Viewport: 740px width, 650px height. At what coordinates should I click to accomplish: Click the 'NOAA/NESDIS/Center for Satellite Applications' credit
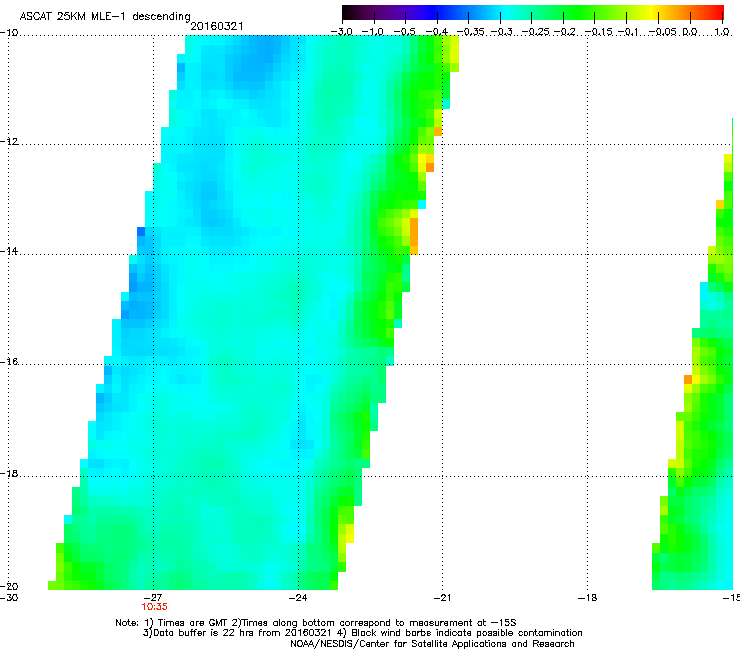(400, 644)
